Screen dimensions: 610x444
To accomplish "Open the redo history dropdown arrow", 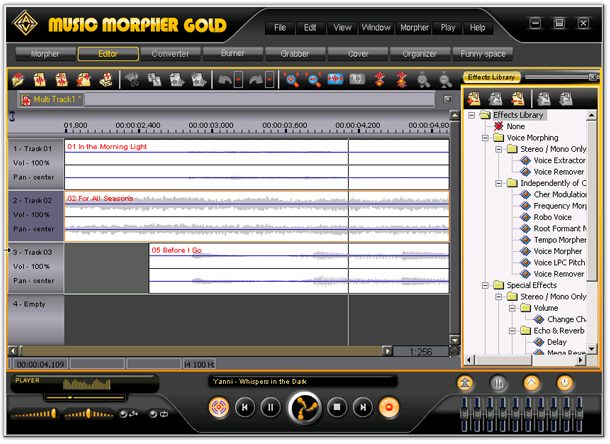I will 269,80.
